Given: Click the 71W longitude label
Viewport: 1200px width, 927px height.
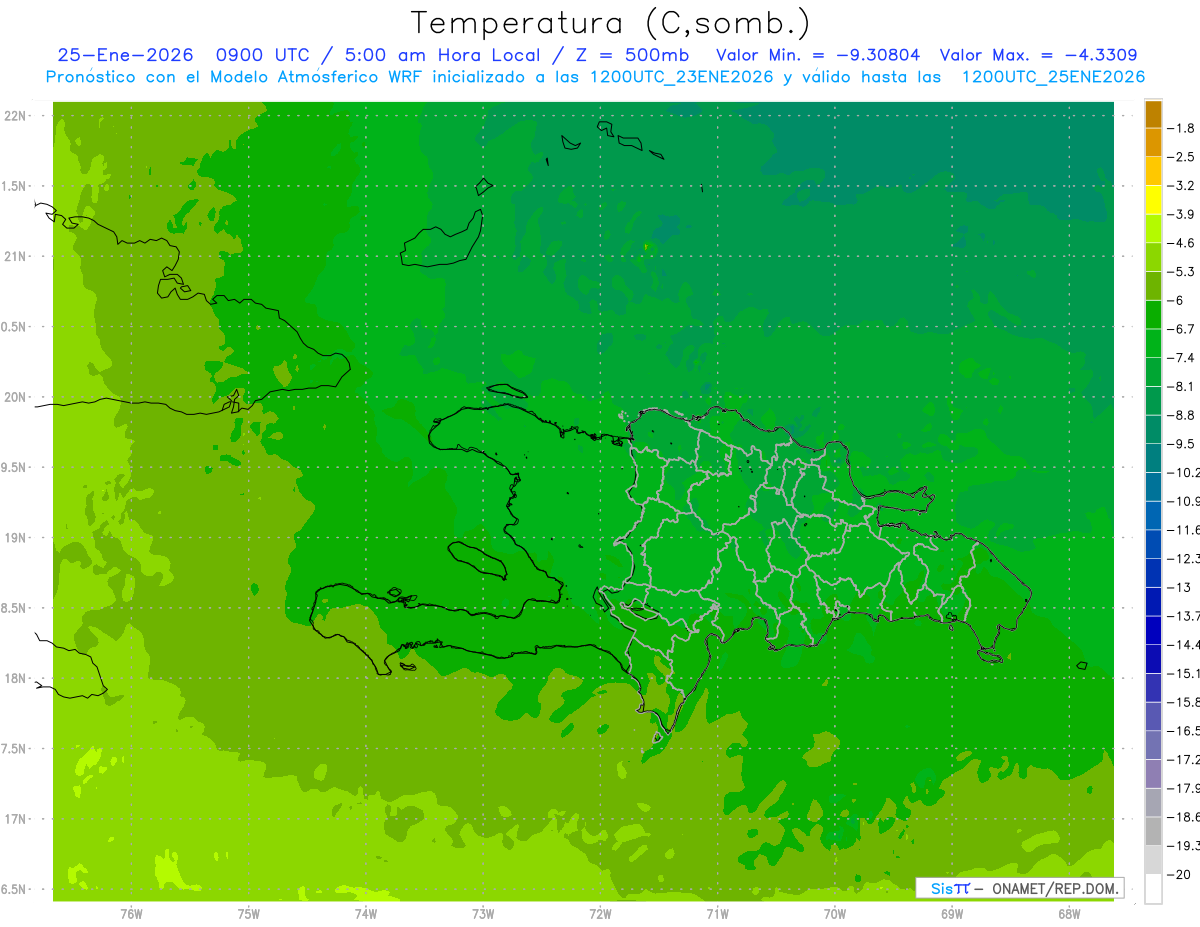Looking at the screenshot, I should [x=717, y=913].
